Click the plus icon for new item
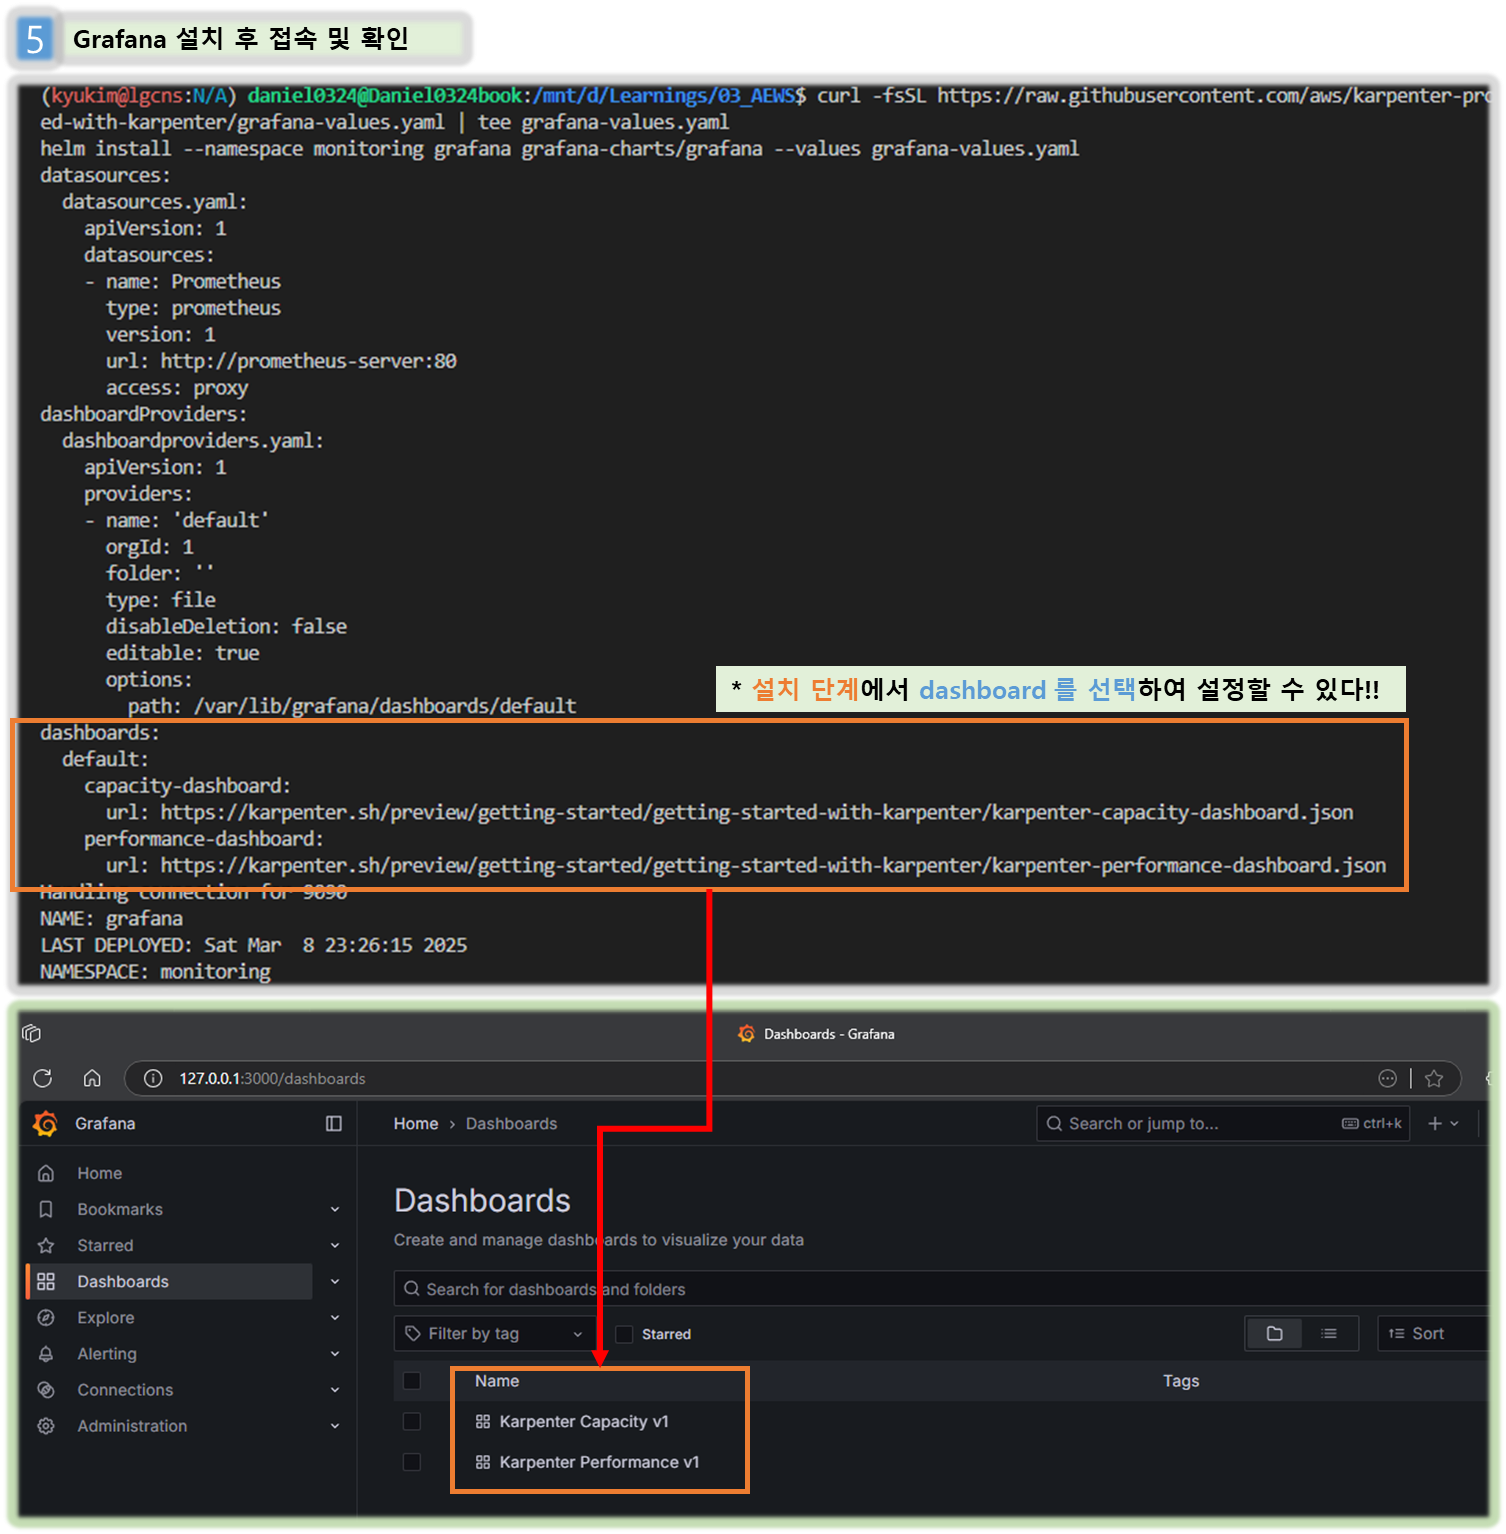The height and width of the screenshot is (1534, 1506). pyautogui.click(x=1435, y=1123)
